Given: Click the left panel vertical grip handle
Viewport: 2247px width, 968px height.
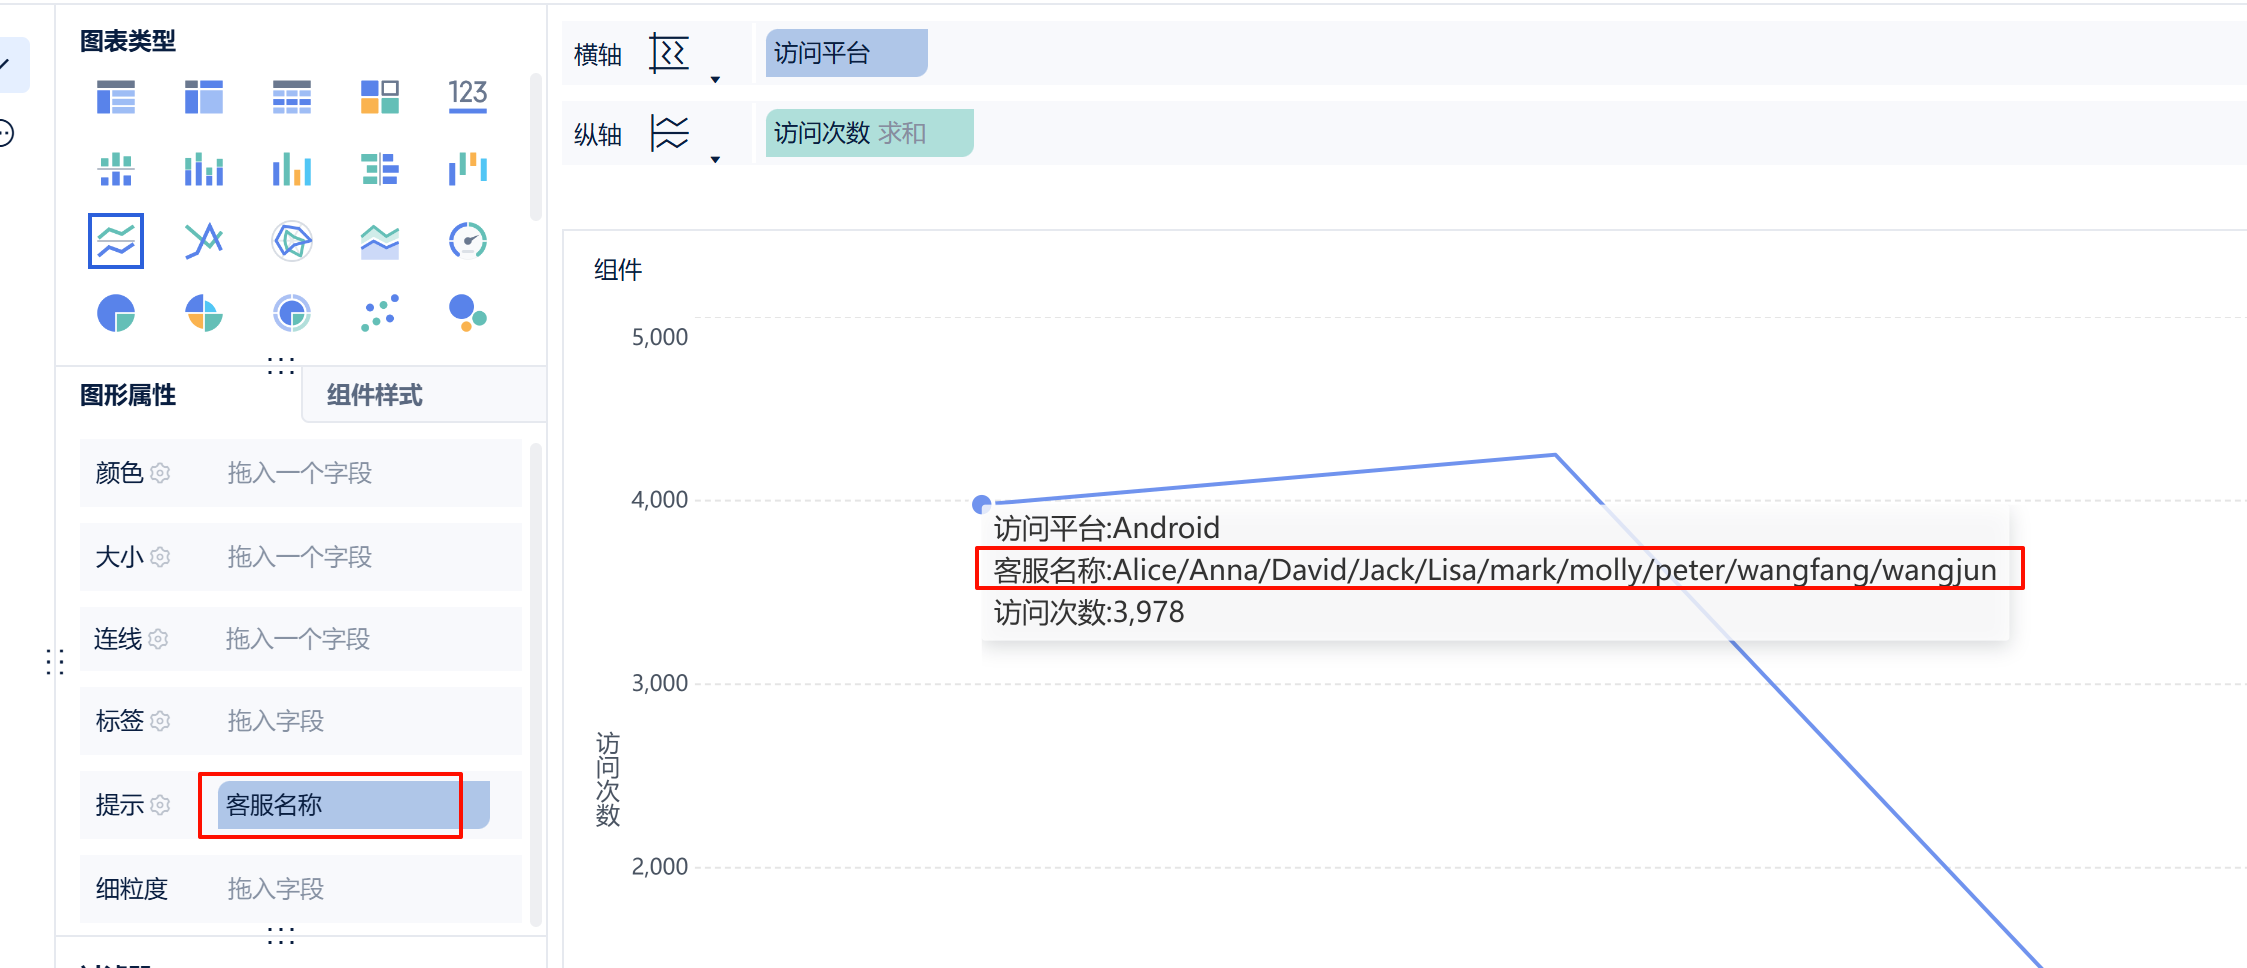Looking at the screenshot, I should click(x=55, y=661).
